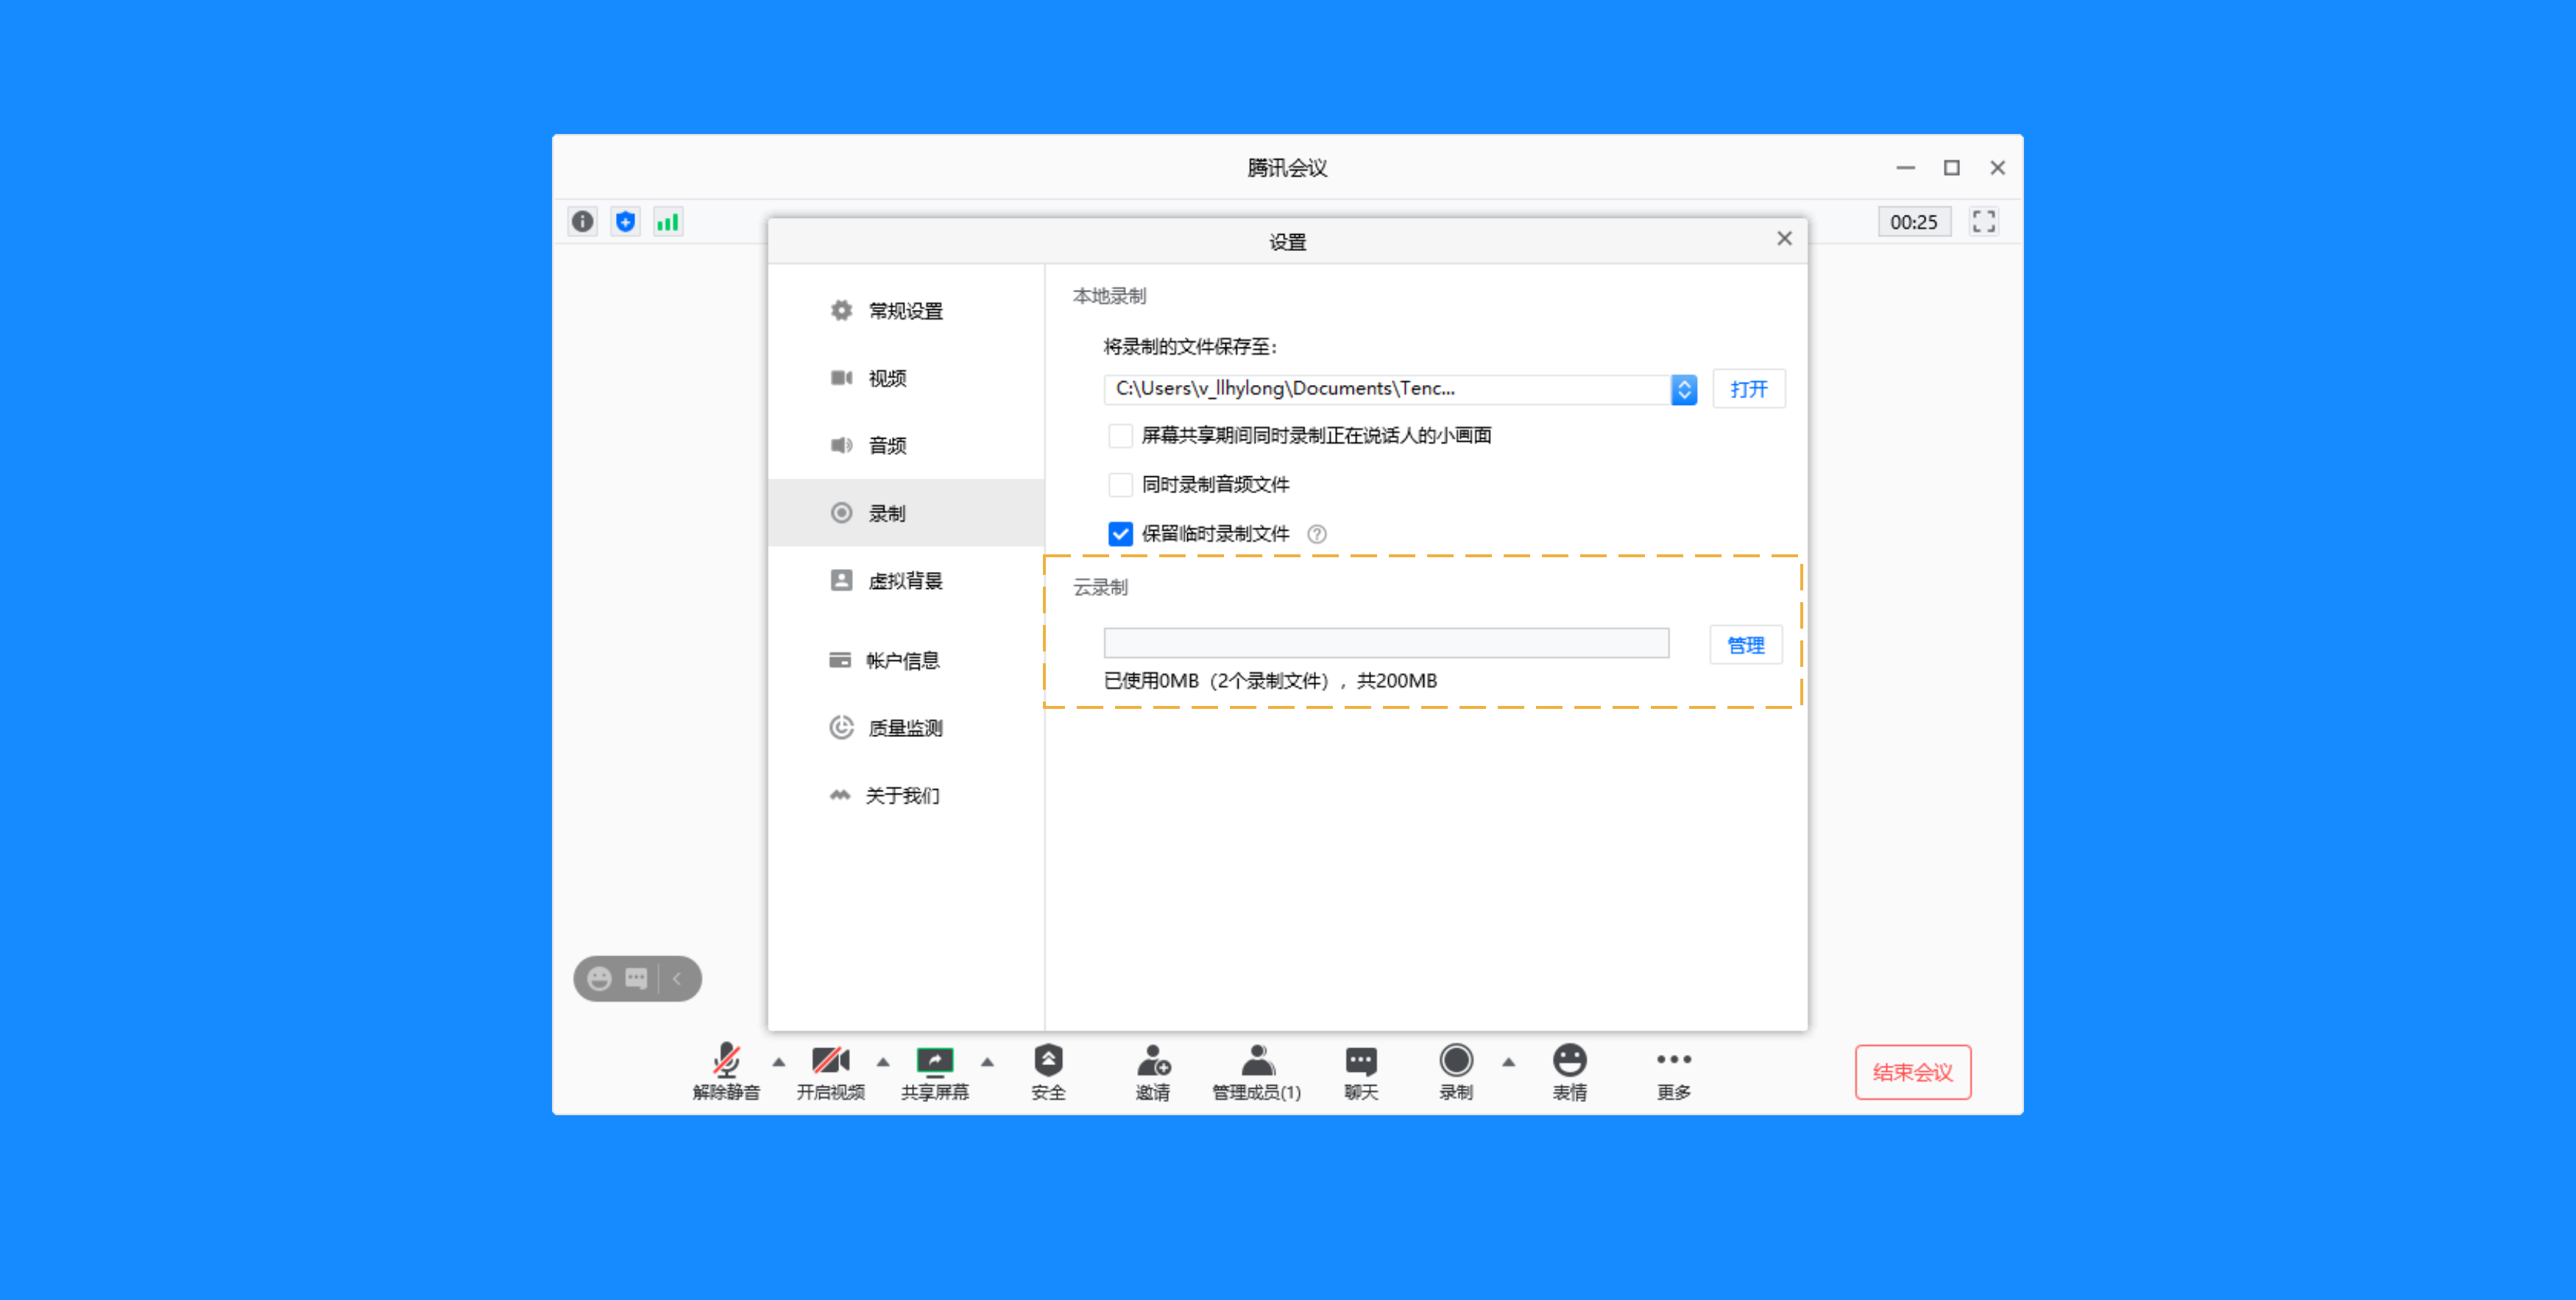Open the 关于我们 page
This screenshot has width=2576, height=1300.
click(907, 796)
